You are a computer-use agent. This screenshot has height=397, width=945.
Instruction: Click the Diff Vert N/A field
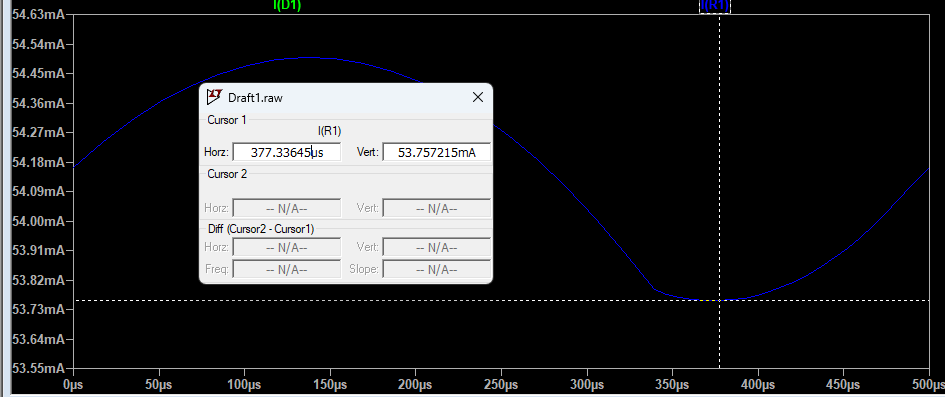[x=437, y=247]
